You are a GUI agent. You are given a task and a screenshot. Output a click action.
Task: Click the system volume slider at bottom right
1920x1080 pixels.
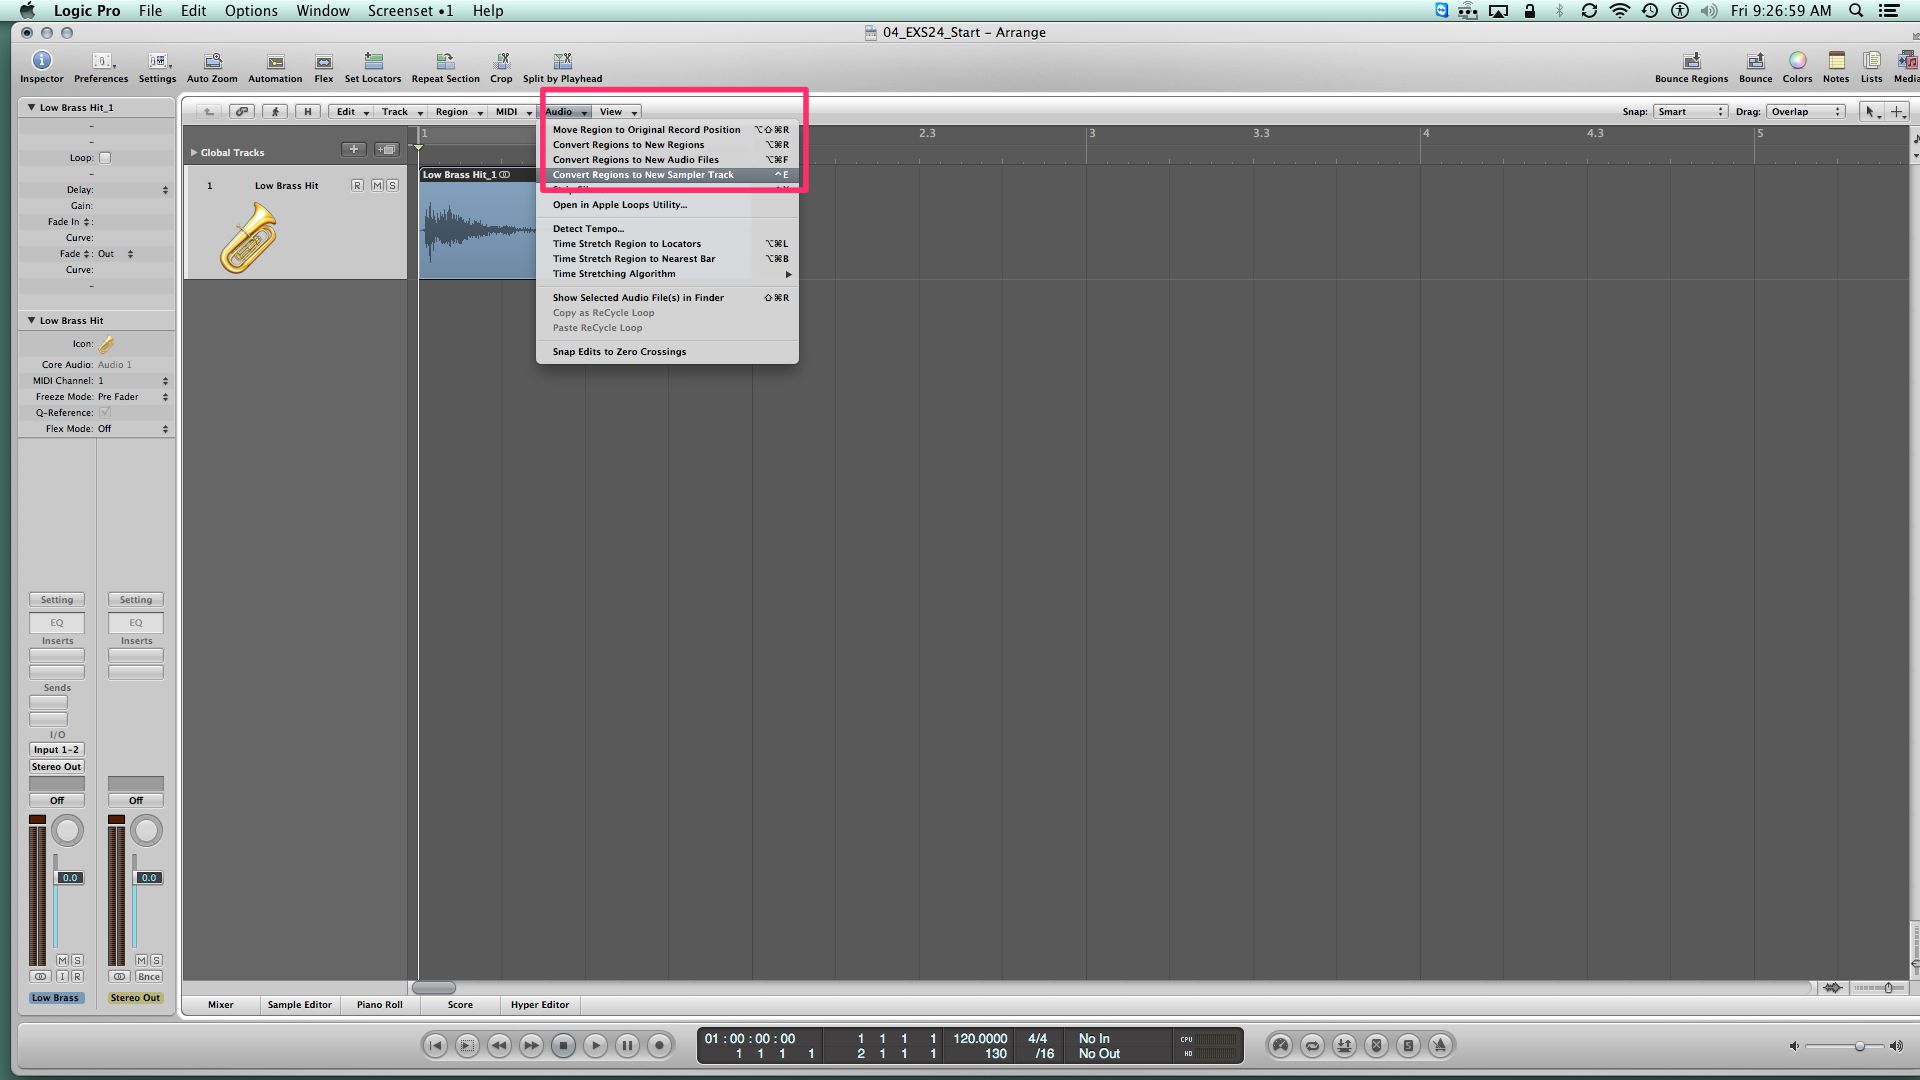(x=1844, y=1046)
